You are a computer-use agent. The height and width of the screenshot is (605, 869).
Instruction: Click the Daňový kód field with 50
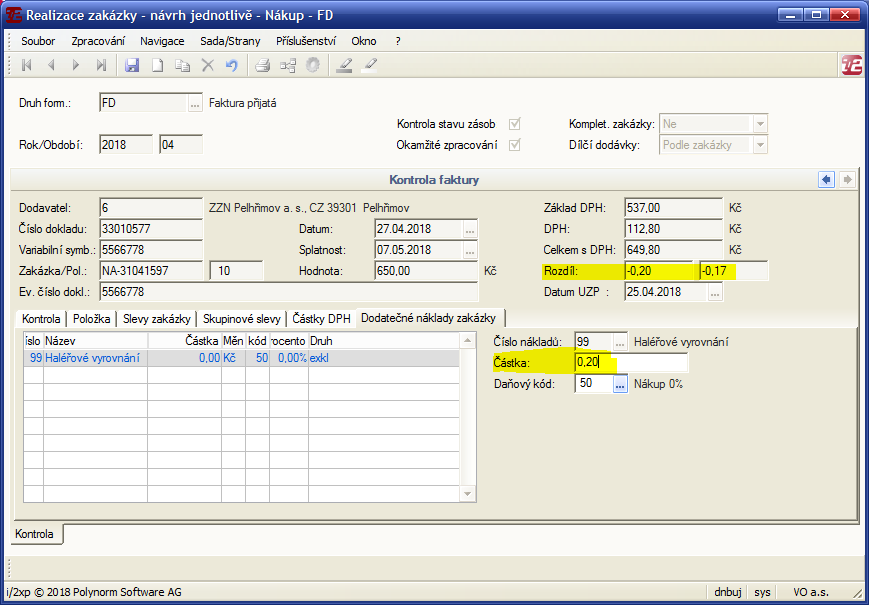[593, 383]
